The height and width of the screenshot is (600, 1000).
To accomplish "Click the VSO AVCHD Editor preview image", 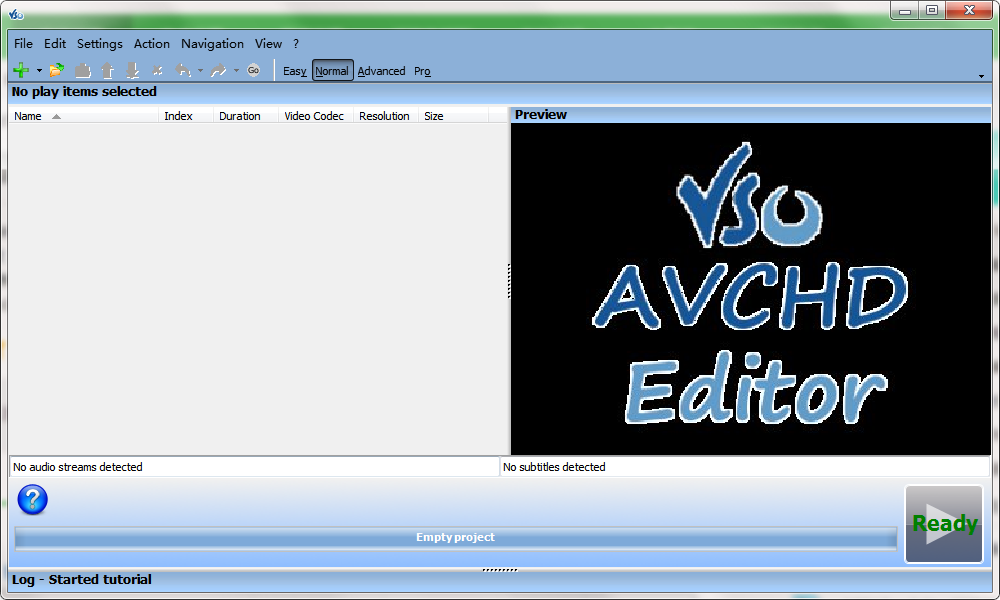I will coord(751,289).
